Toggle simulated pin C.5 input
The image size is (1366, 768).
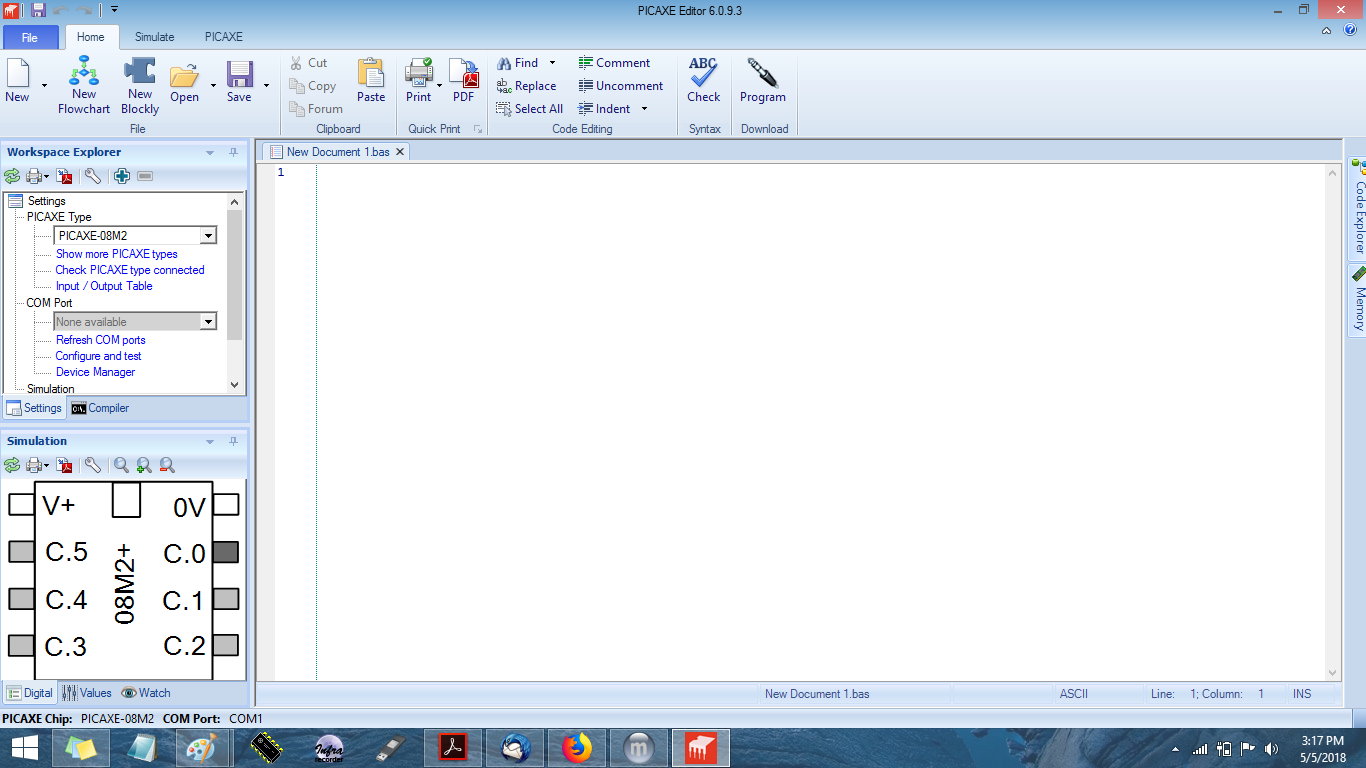(21, 551)
